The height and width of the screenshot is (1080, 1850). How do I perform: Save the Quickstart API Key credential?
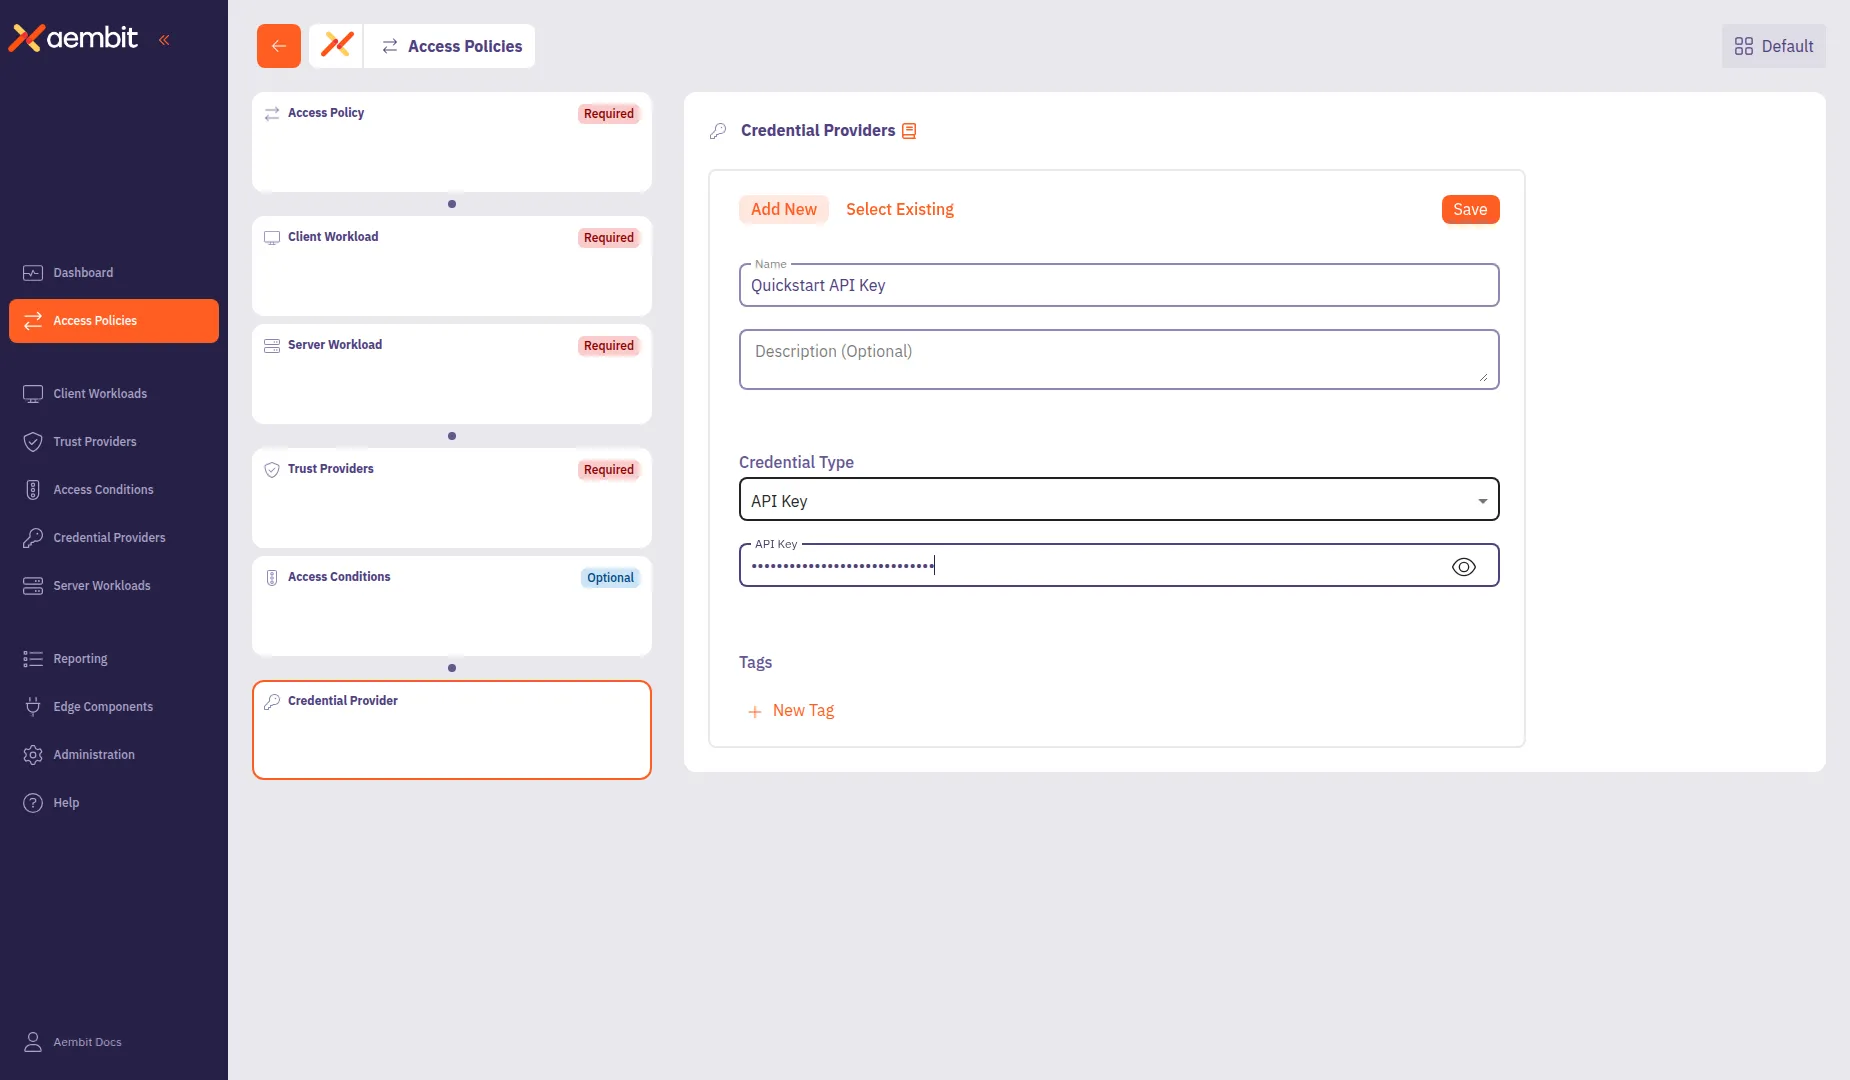pos(1469,209)
